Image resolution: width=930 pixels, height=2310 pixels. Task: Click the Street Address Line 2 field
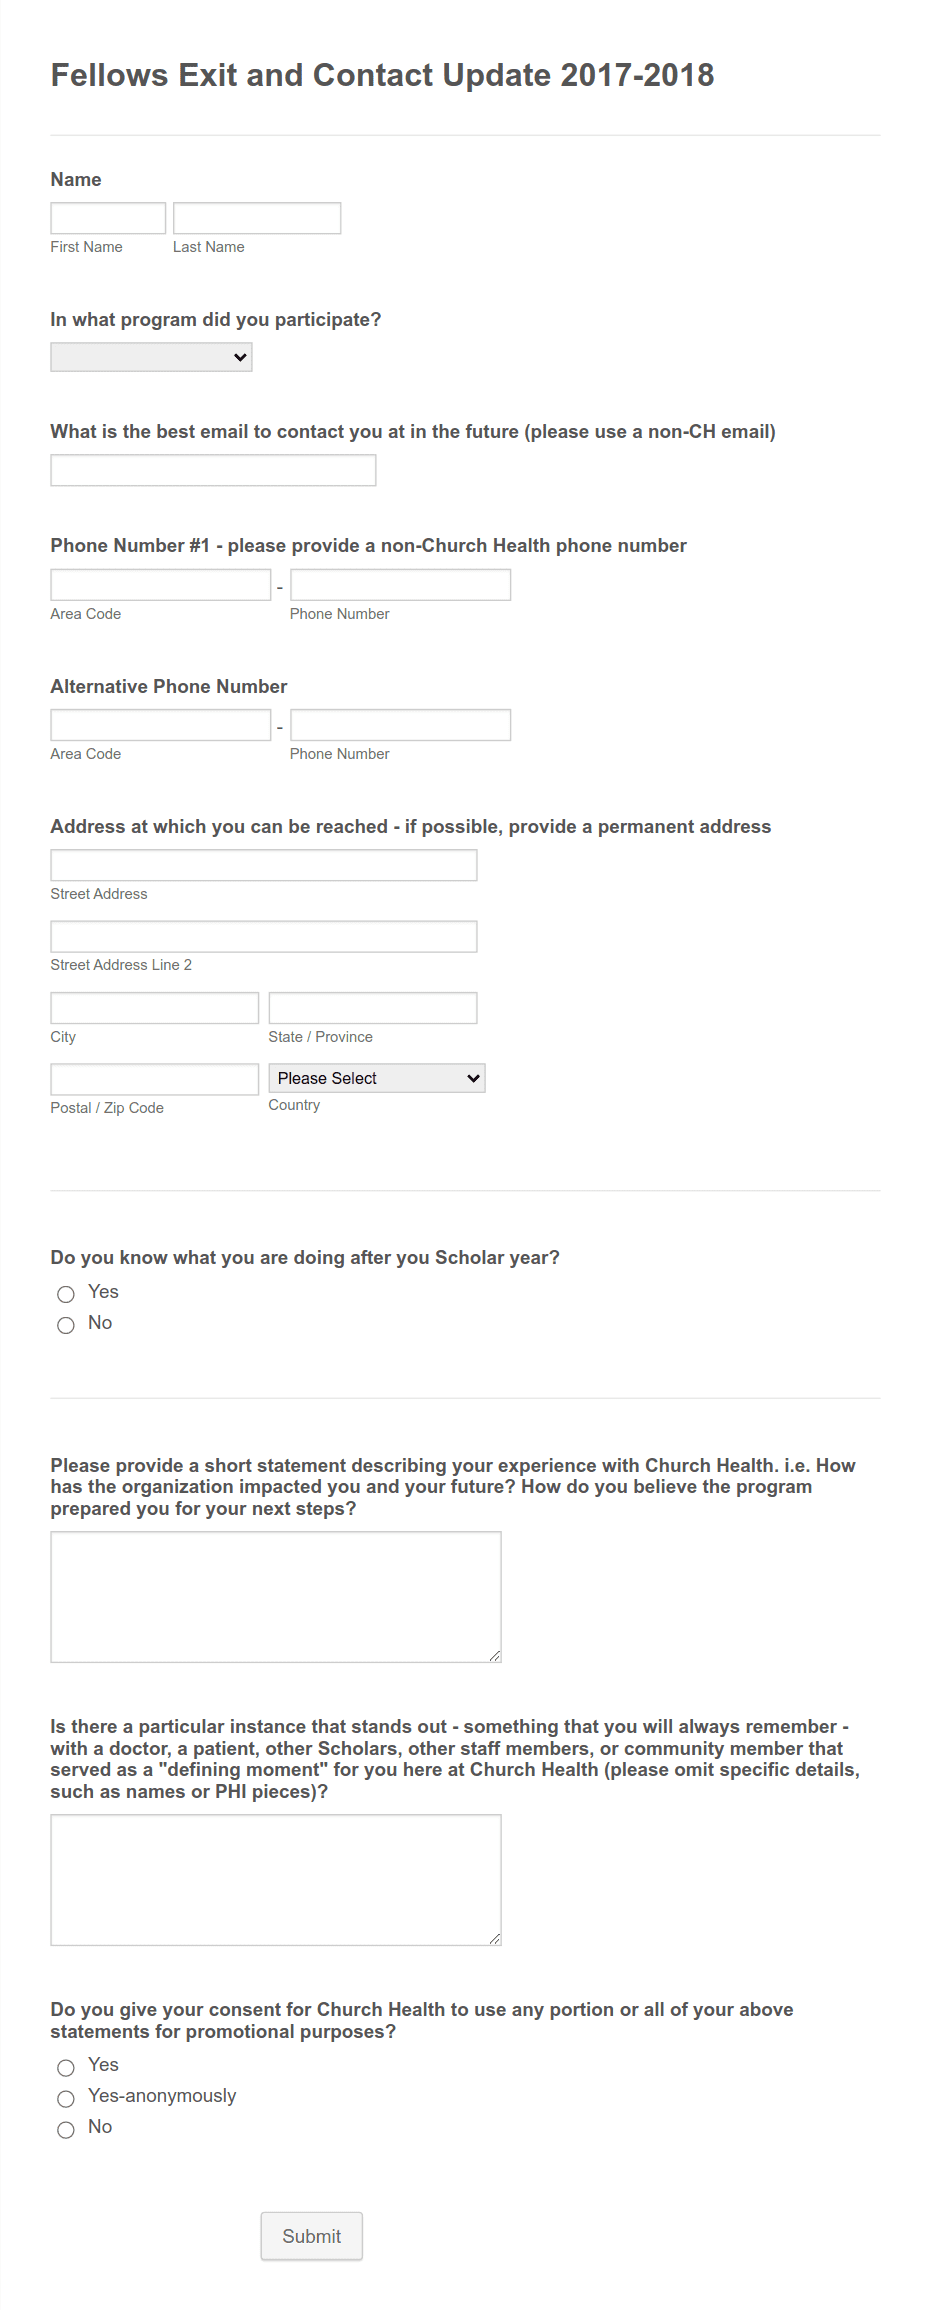pos(263,935)
